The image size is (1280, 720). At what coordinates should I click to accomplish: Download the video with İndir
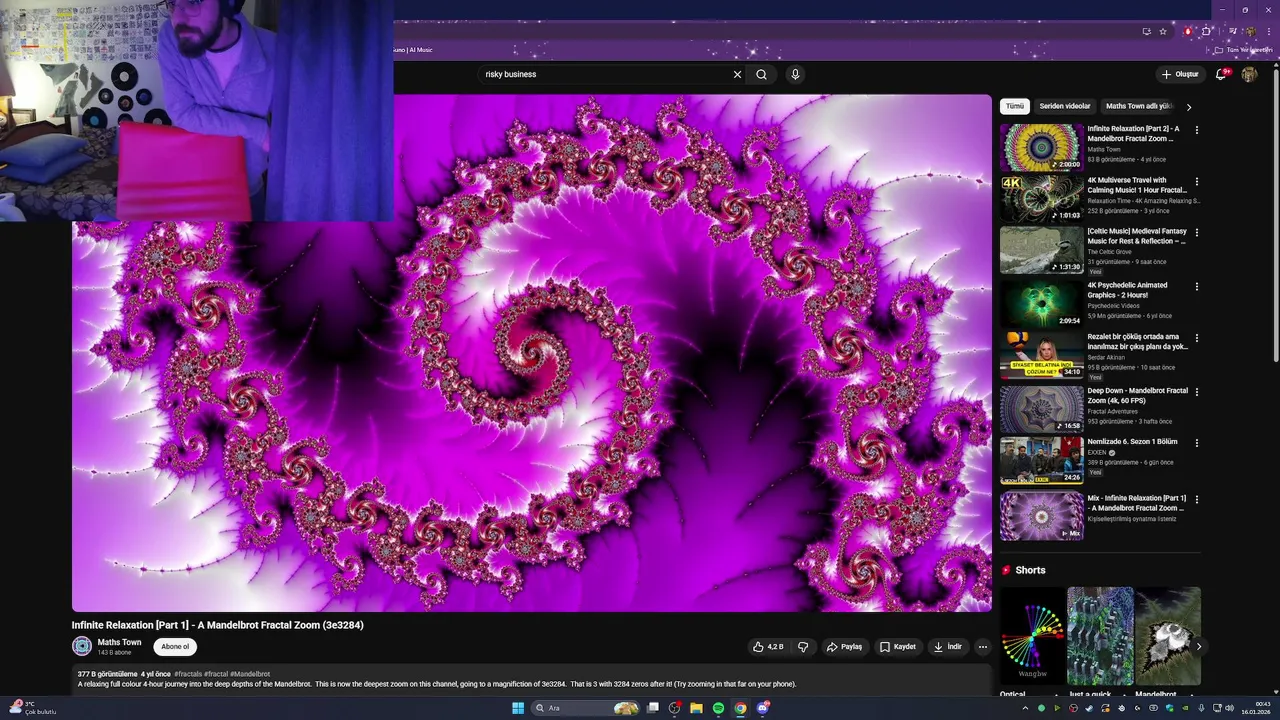947,647
